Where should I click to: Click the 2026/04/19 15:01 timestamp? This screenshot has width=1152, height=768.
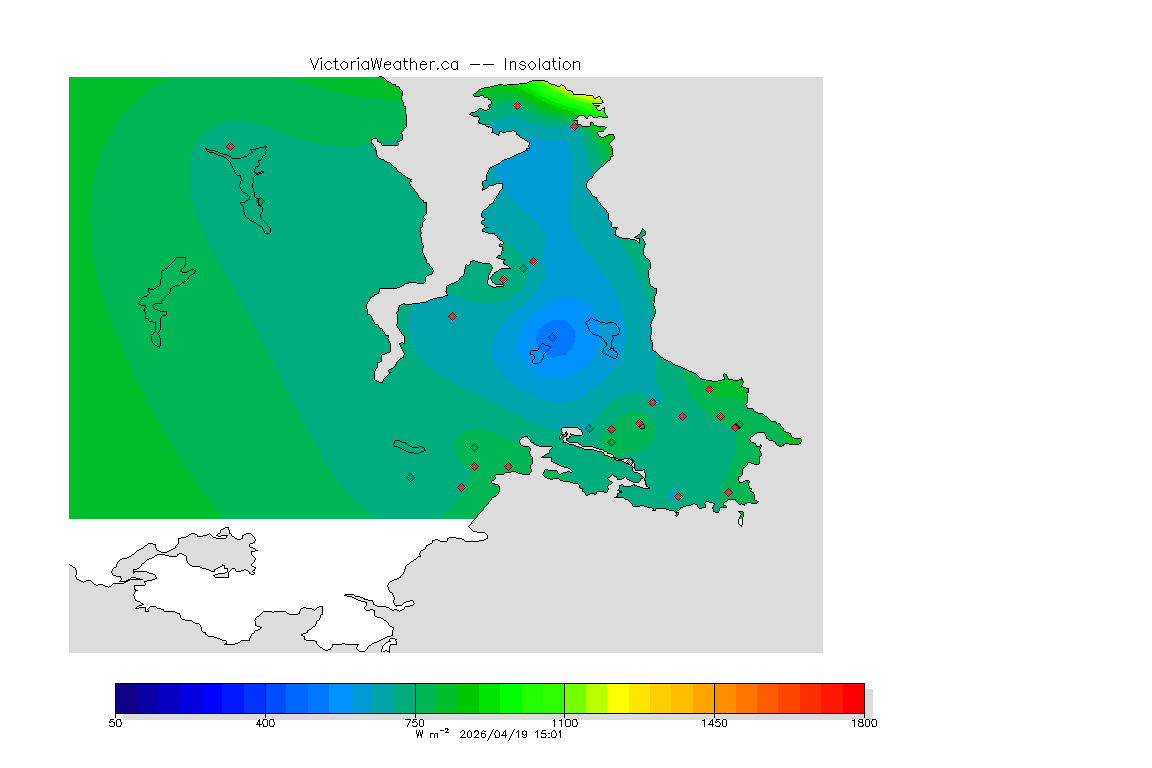511,733
